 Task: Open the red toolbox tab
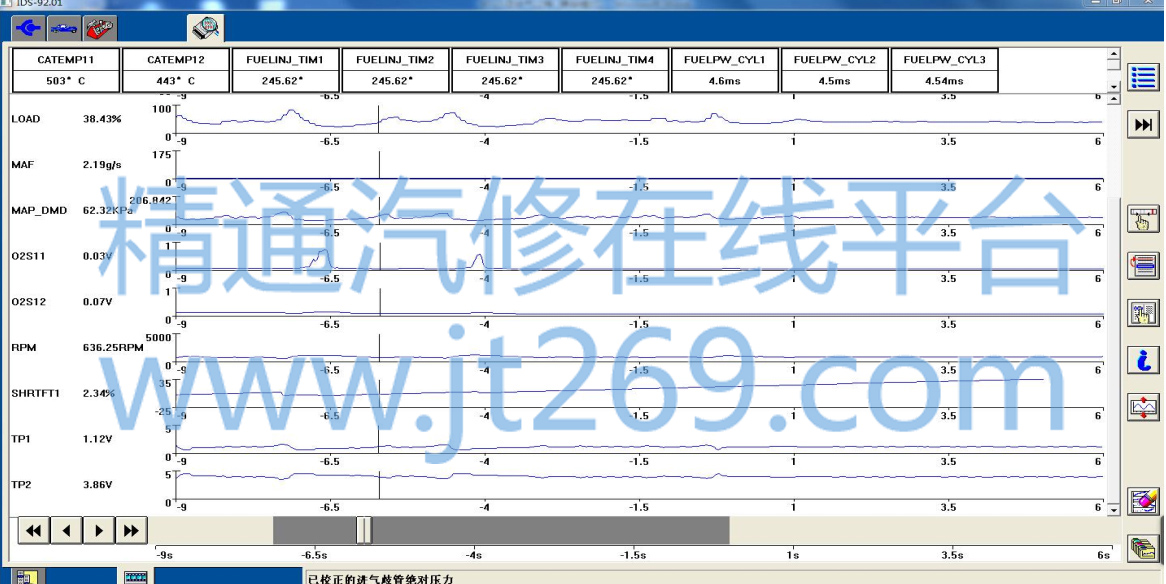[100, 28]
